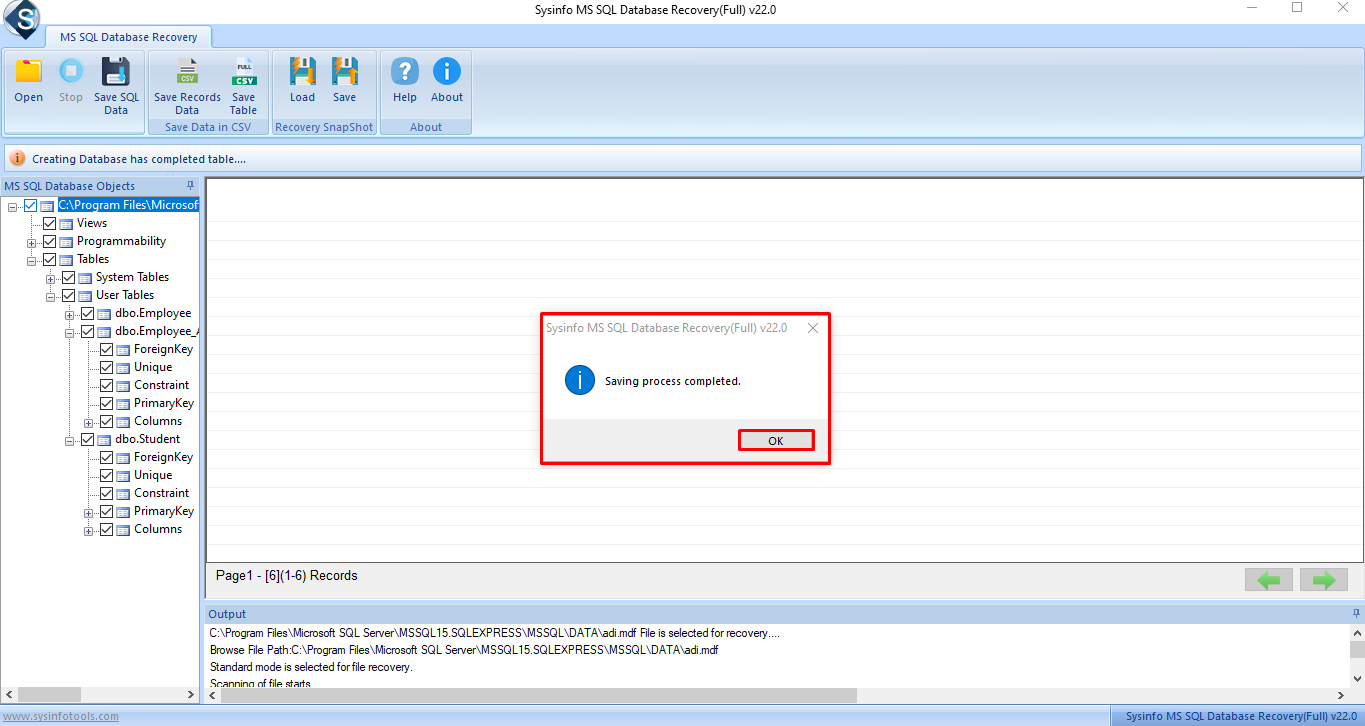This screenshot has width=1365, height=726.
Task: Open the About info icon
Action: tap(447, 72)
